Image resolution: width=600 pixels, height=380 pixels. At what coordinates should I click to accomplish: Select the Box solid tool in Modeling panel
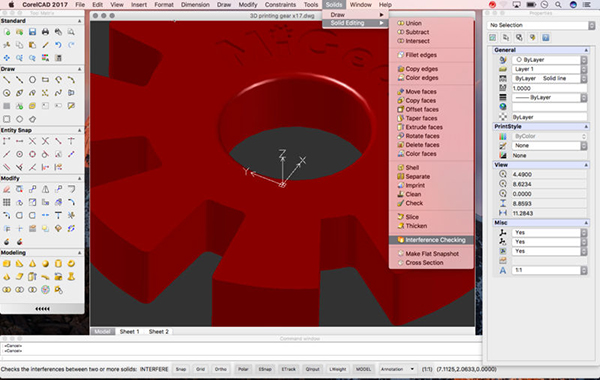7,264
